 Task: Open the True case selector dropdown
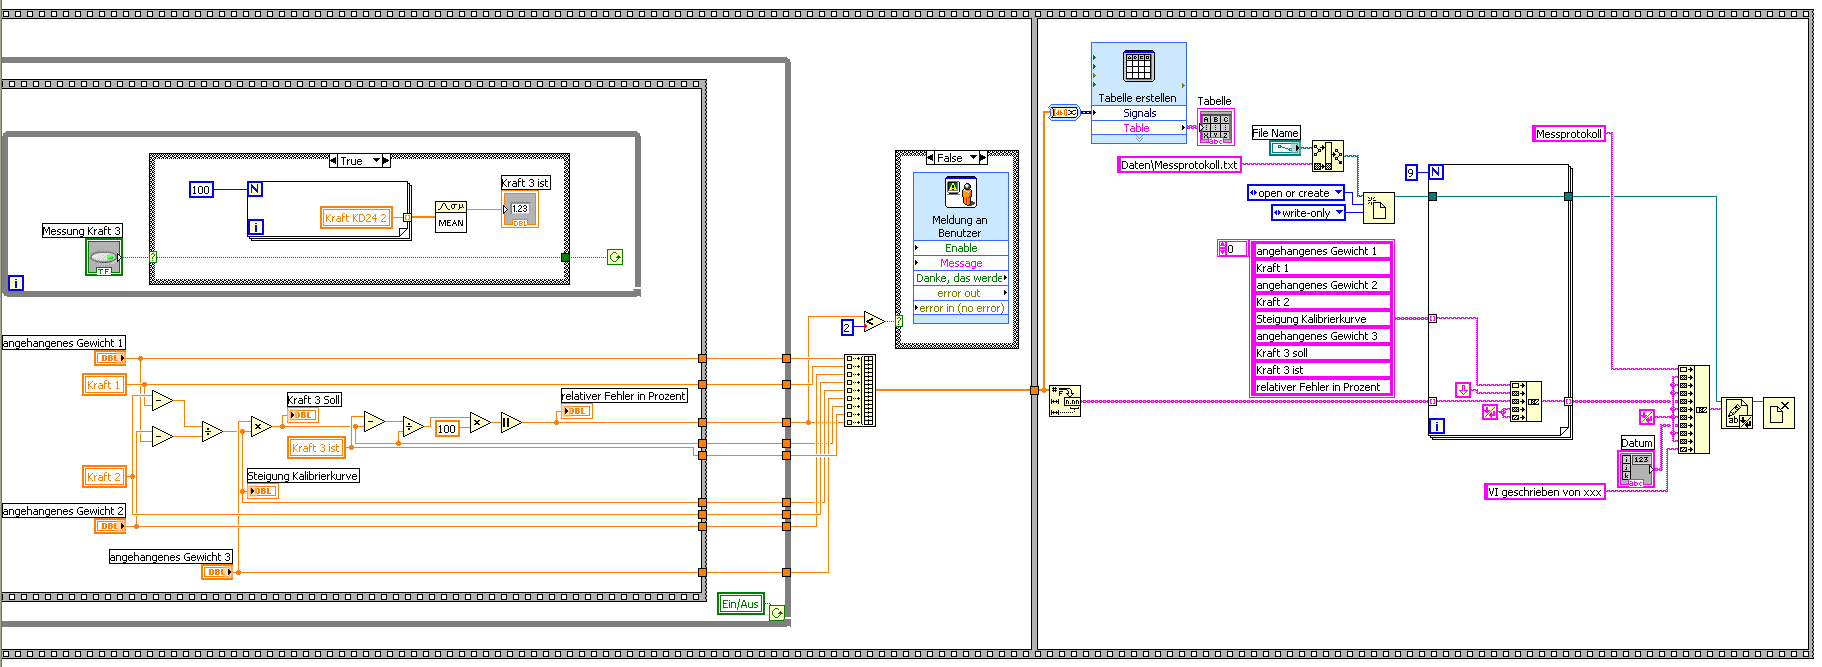377,161
